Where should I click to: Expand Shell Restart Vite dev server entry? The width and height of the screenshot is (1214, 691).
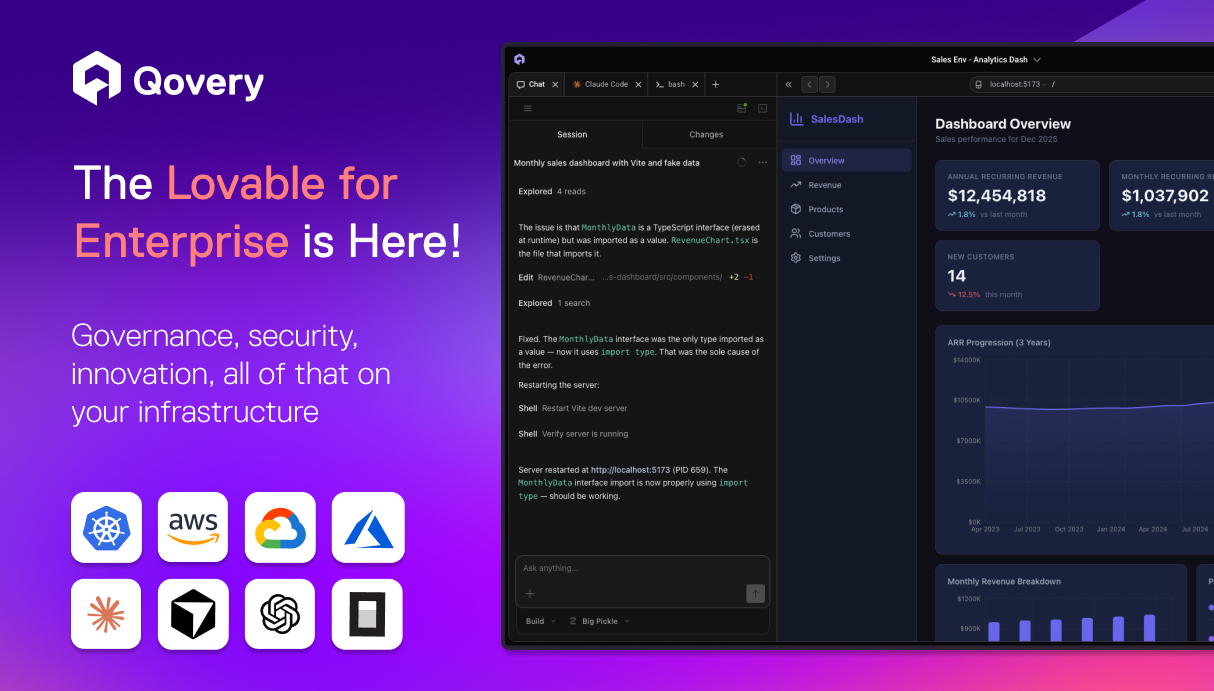[573, 408]
